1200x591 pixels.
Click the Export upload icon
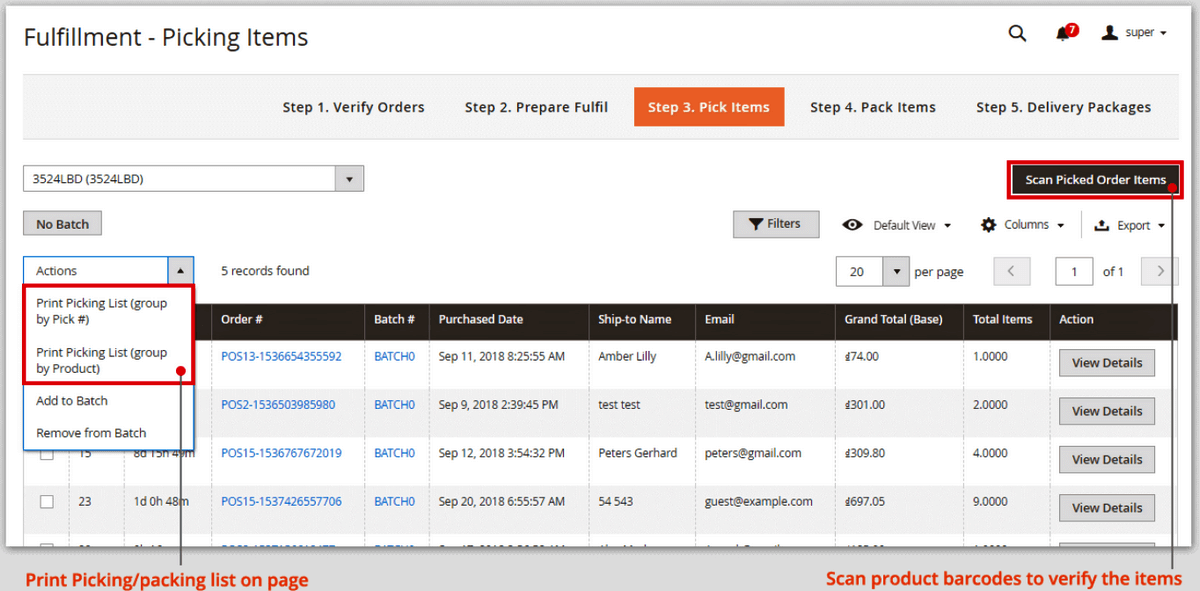point(1102,226)
